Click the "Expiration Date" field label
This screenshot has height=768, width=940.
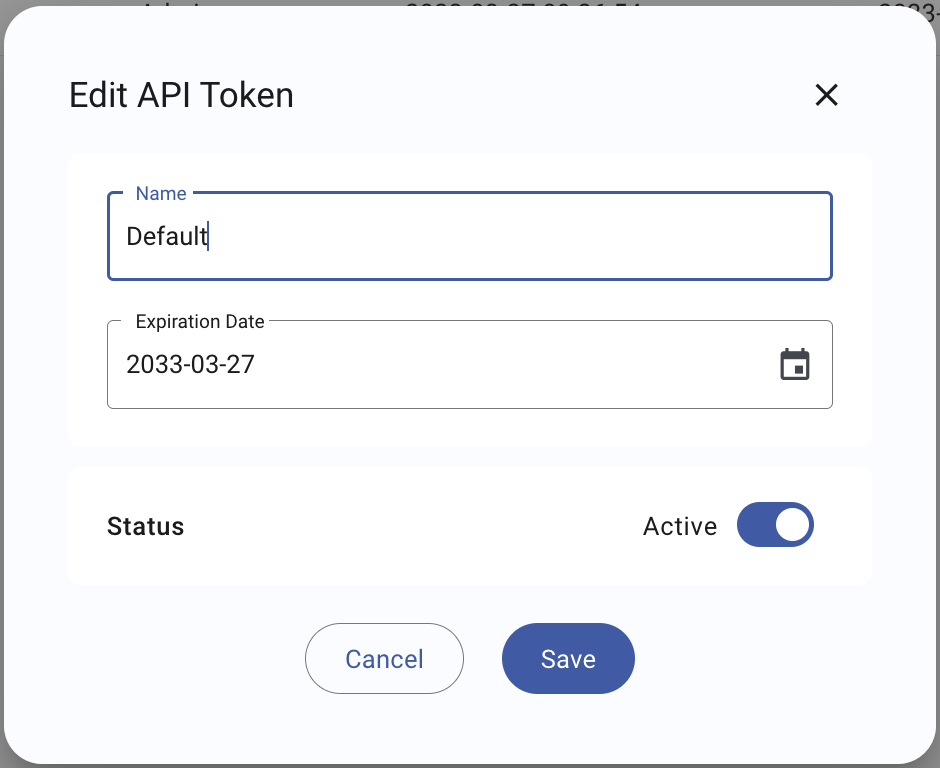pyautogui.click(x=200, y=322)
